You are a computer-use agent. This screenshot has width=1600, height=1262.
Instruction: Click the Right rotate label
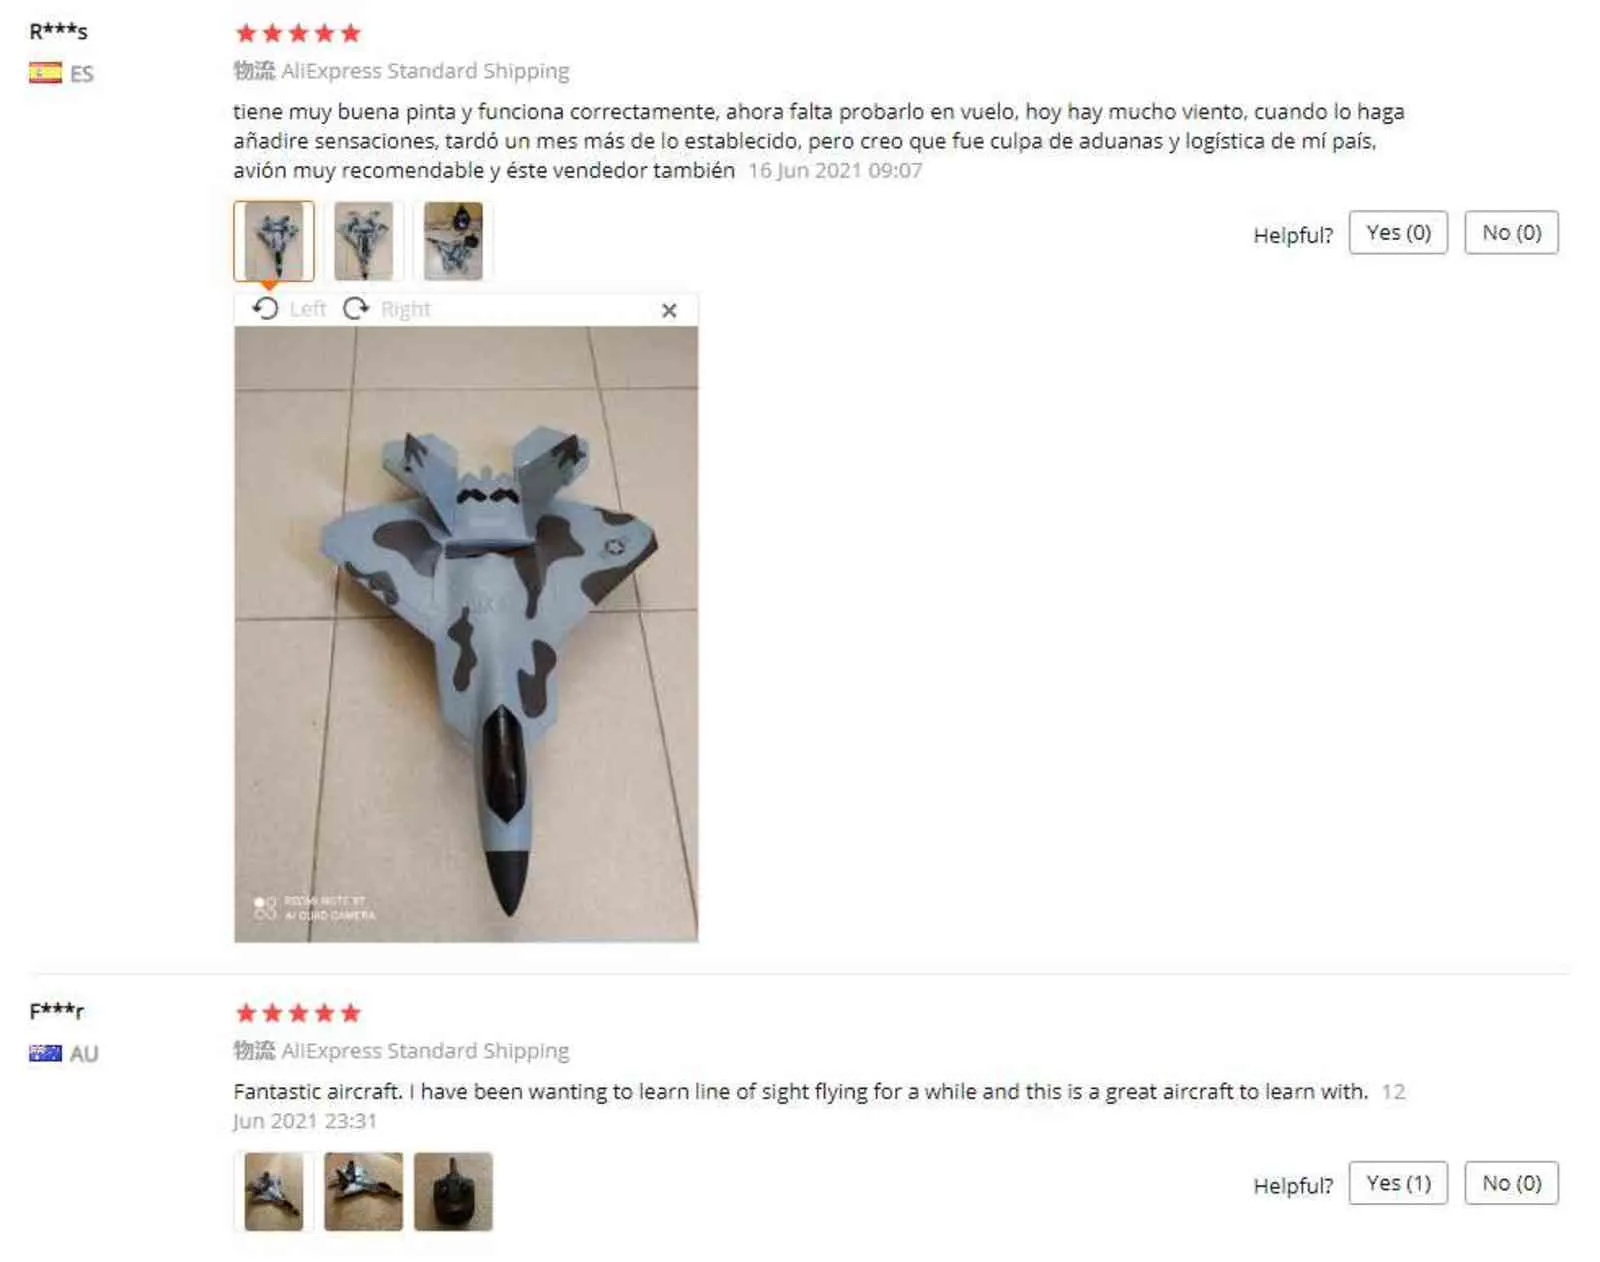click(x=405, y=309)
